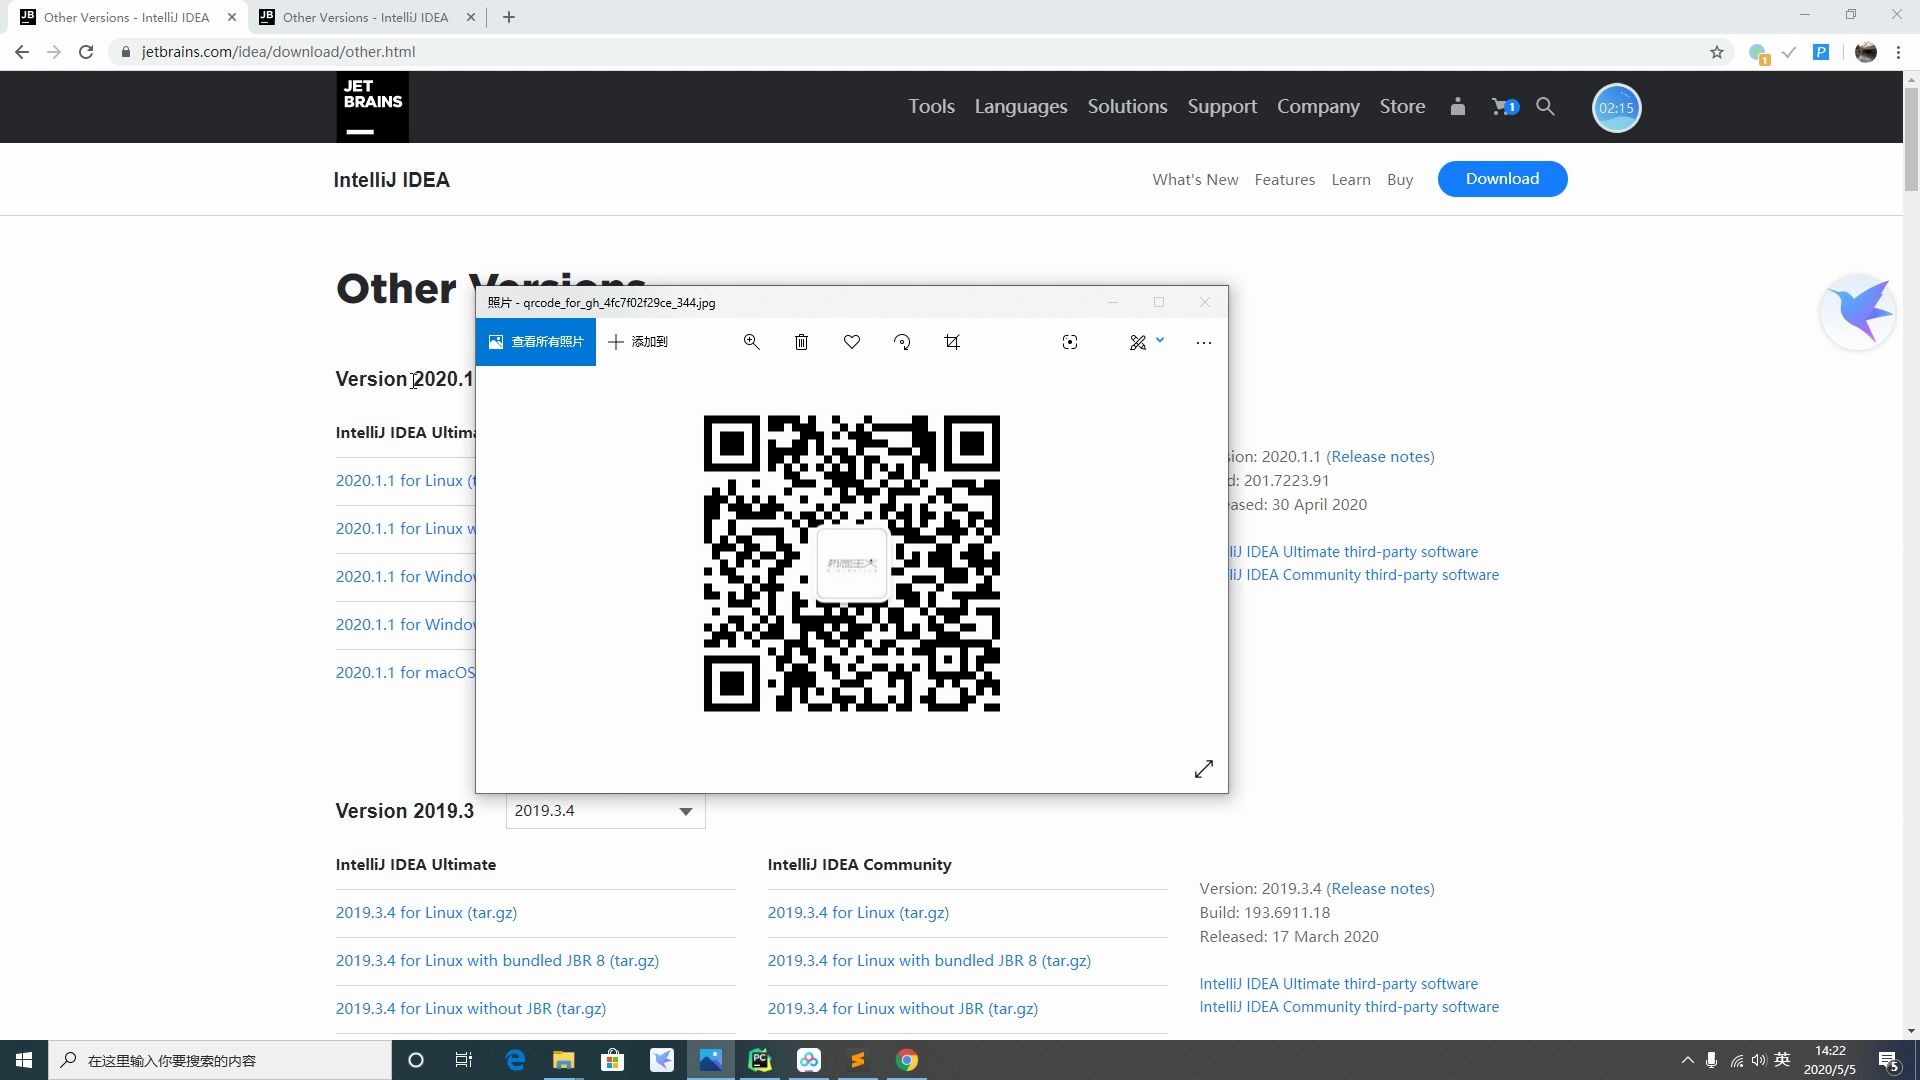Open Features link
This screenshot has height=1080, width=1920.
tap(1284, 180)
